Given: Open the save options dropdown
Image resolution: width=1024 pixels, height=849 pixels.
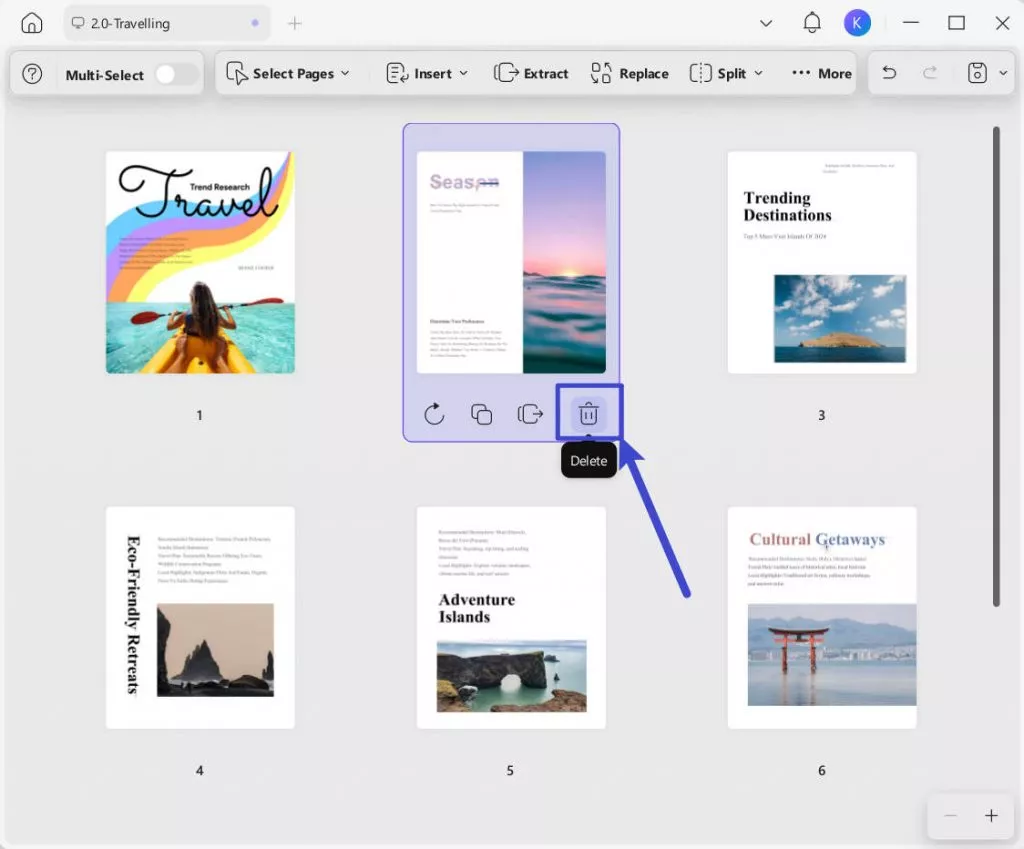Looking at the screenshot, I should coord(987,73).
